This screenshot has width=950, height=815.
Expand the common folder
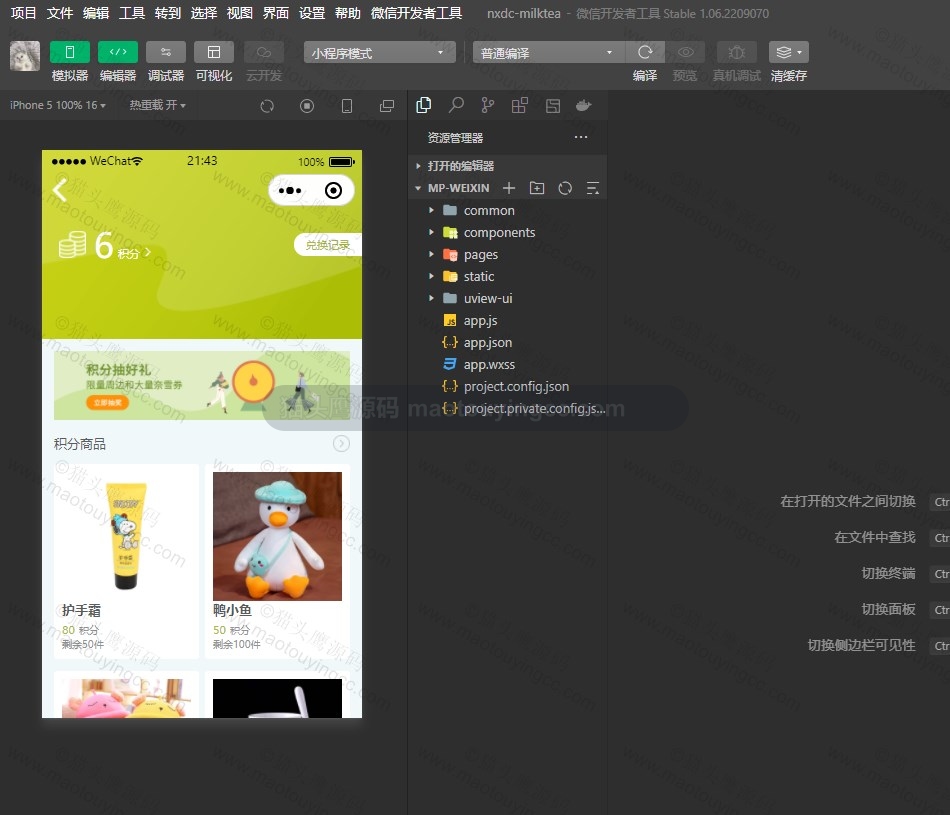pyautogui.click(x=508, y=210)
